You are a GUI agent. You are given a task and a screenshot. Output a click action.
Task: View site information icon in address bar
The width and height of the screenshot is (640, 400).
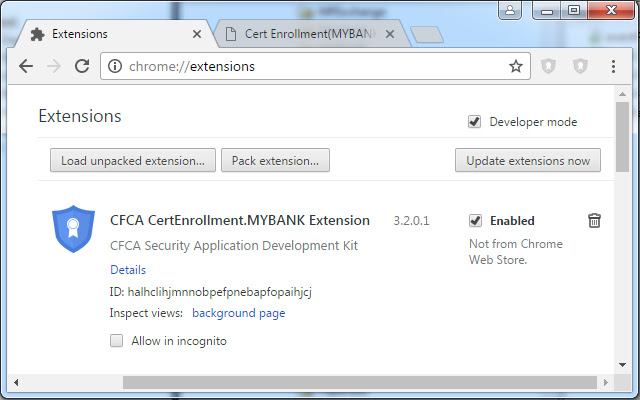pos(115,66)
